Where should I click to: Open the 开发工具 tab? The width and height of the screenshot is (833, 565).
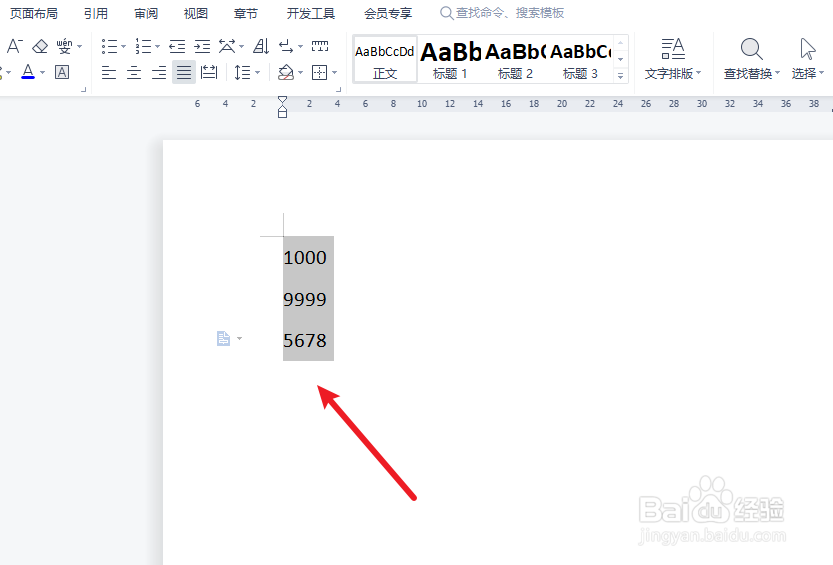[x=311, y=13]
